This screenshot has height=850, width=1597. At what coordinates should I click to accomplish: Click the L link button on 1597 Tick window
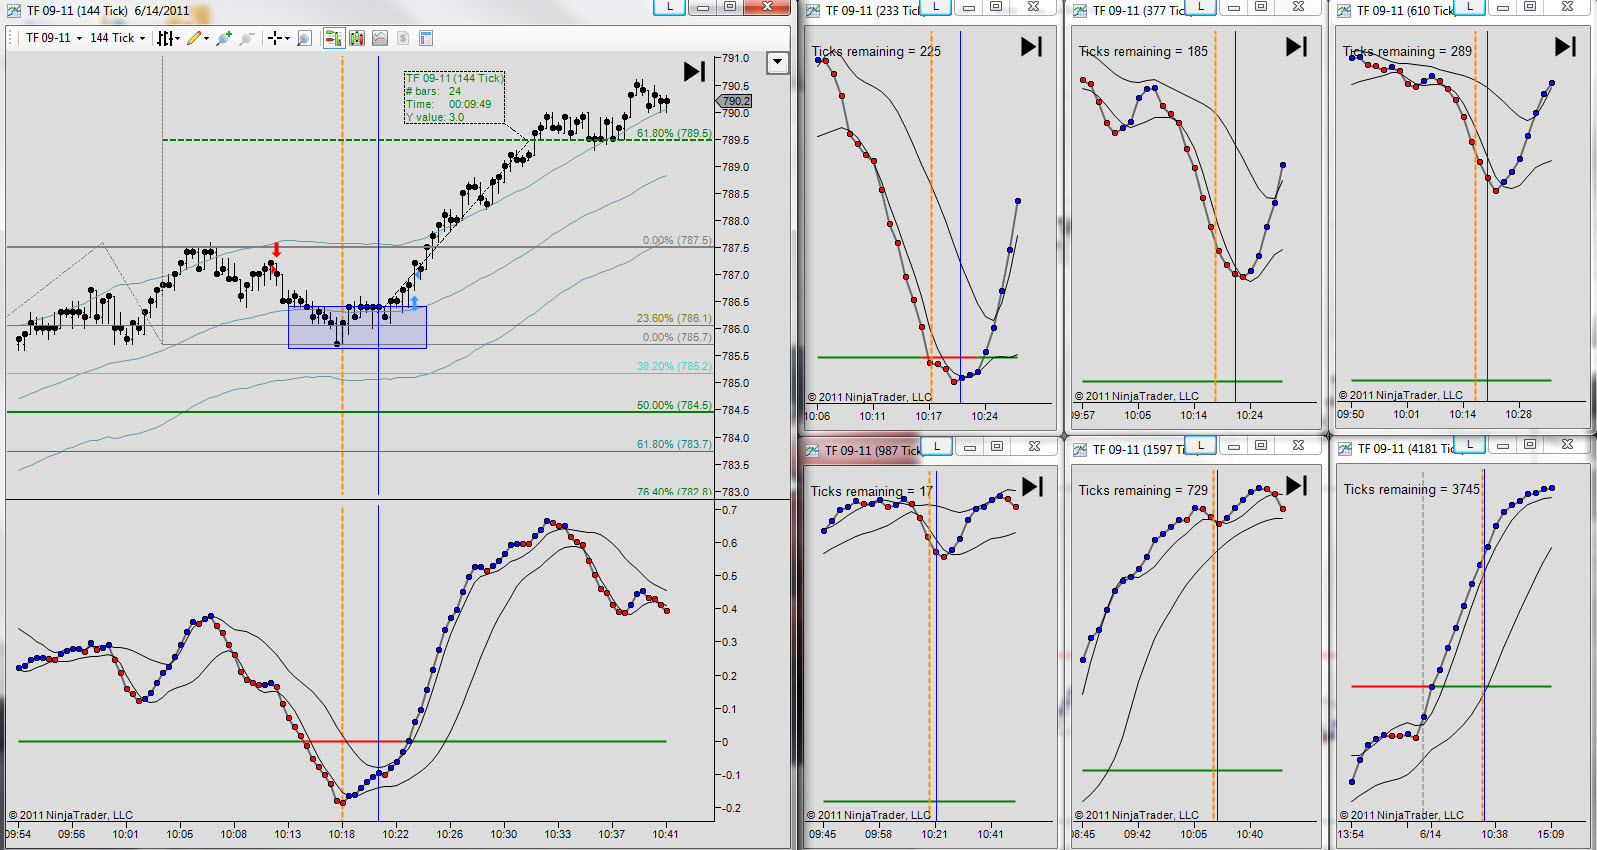point(1201,445)
